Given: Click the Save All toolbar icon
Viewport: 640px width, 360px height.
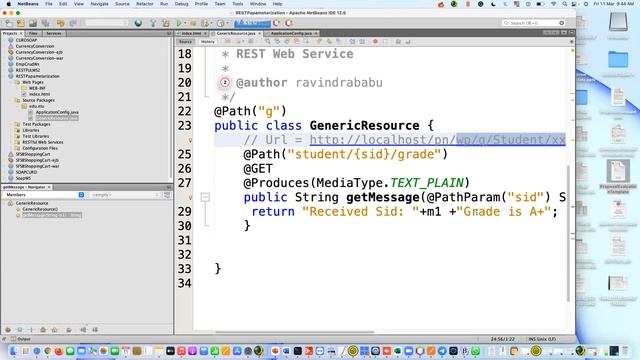Looking at the screenshot, I should pyautogui.click(x=45, y=23).
